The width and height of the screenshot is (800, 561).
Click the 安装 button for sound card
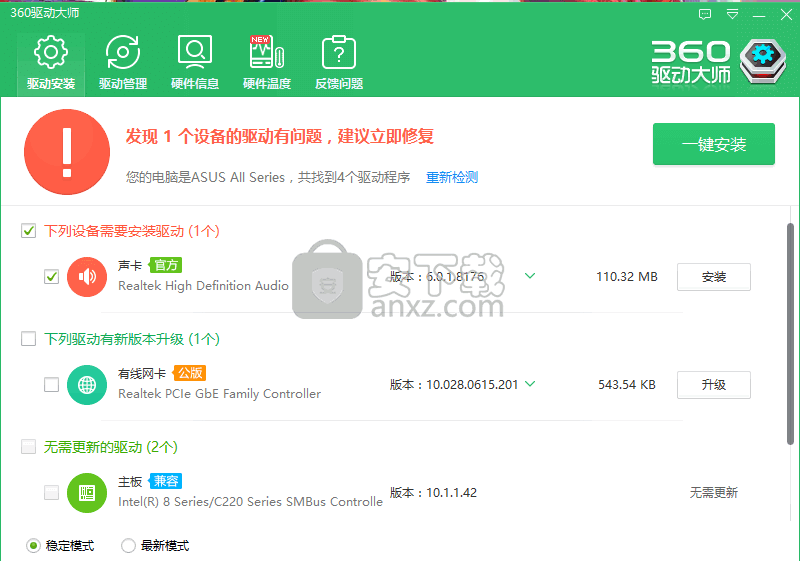tap(714, 277)
